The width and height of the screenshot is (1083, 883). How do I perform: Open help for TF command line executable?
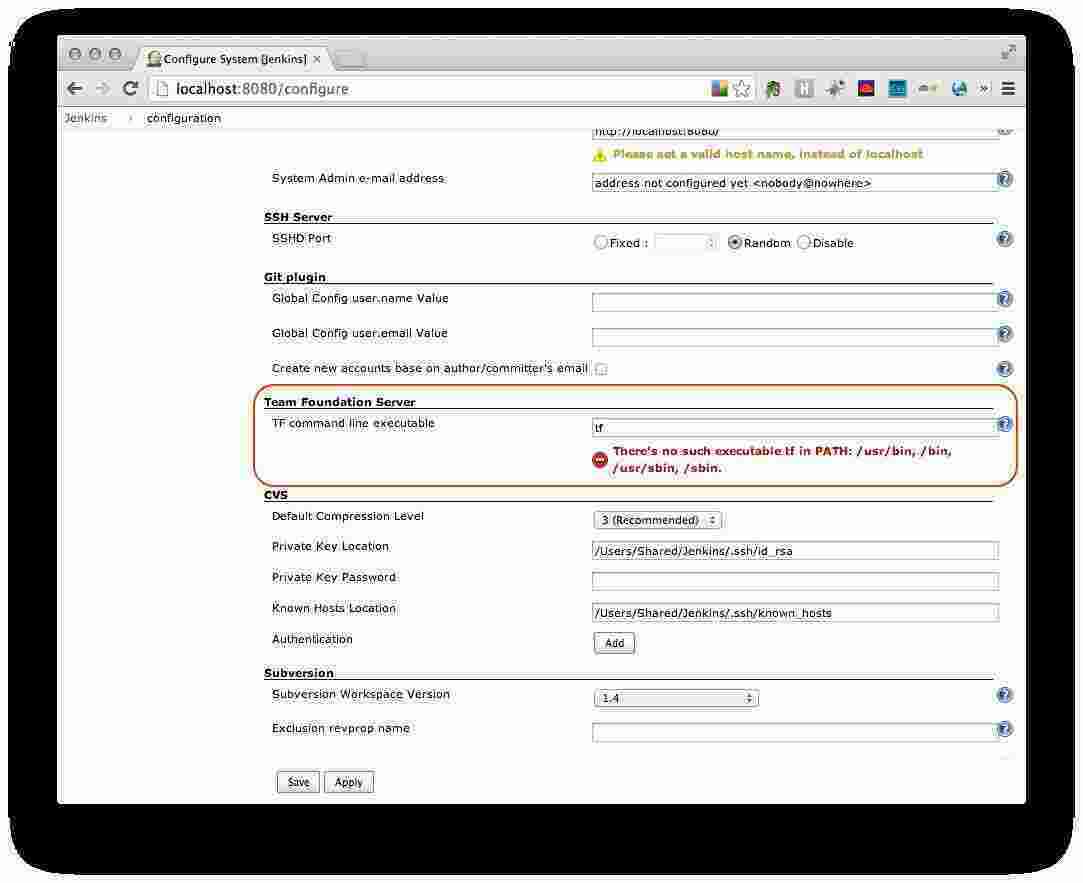[1004, 424]
